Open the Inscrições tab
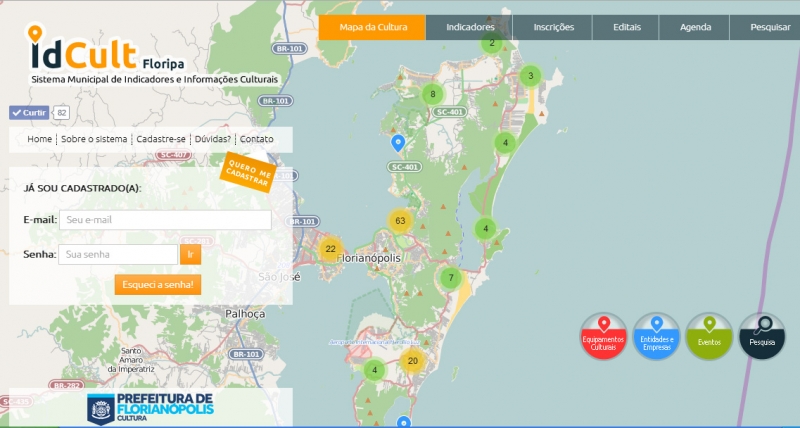This screenshot has width=800, height=428. [x=553, y=27]
